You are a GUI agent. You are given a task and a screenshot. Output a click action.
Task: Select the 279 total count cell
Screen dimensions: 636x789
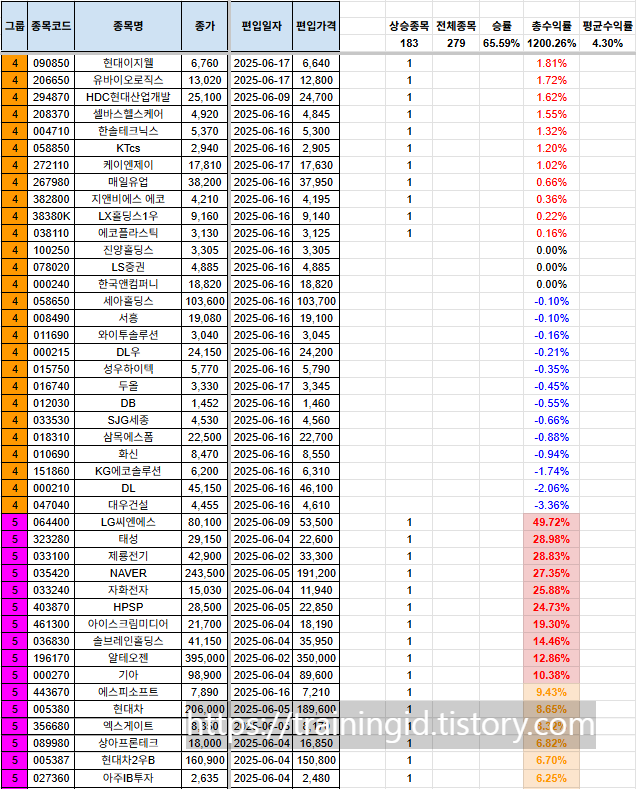456,43
